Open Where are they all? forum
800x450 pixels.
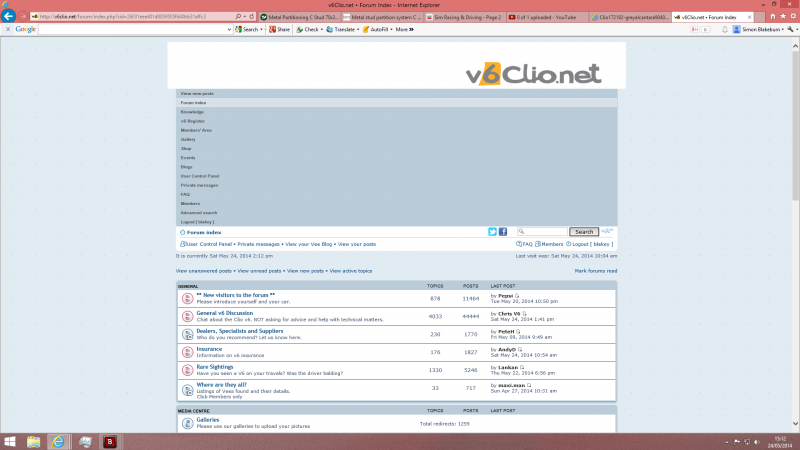(221, 385)
